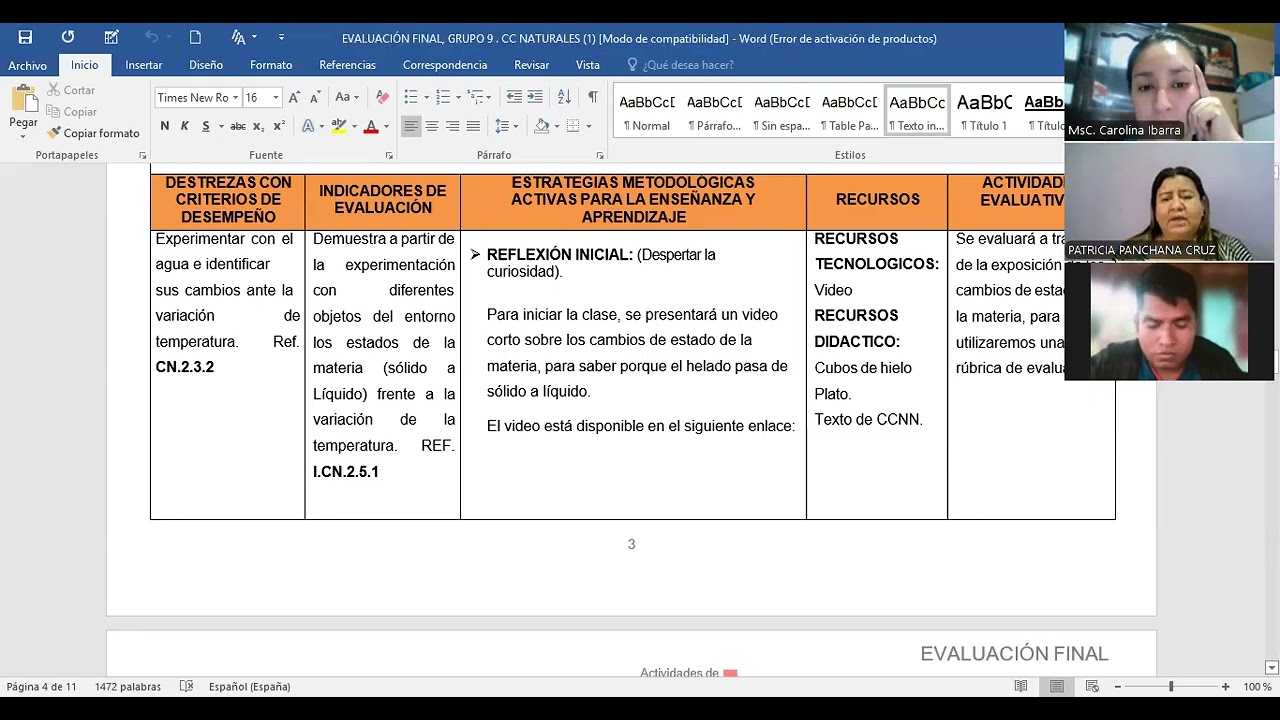Switch to the Revisar tab

(532, 65)
